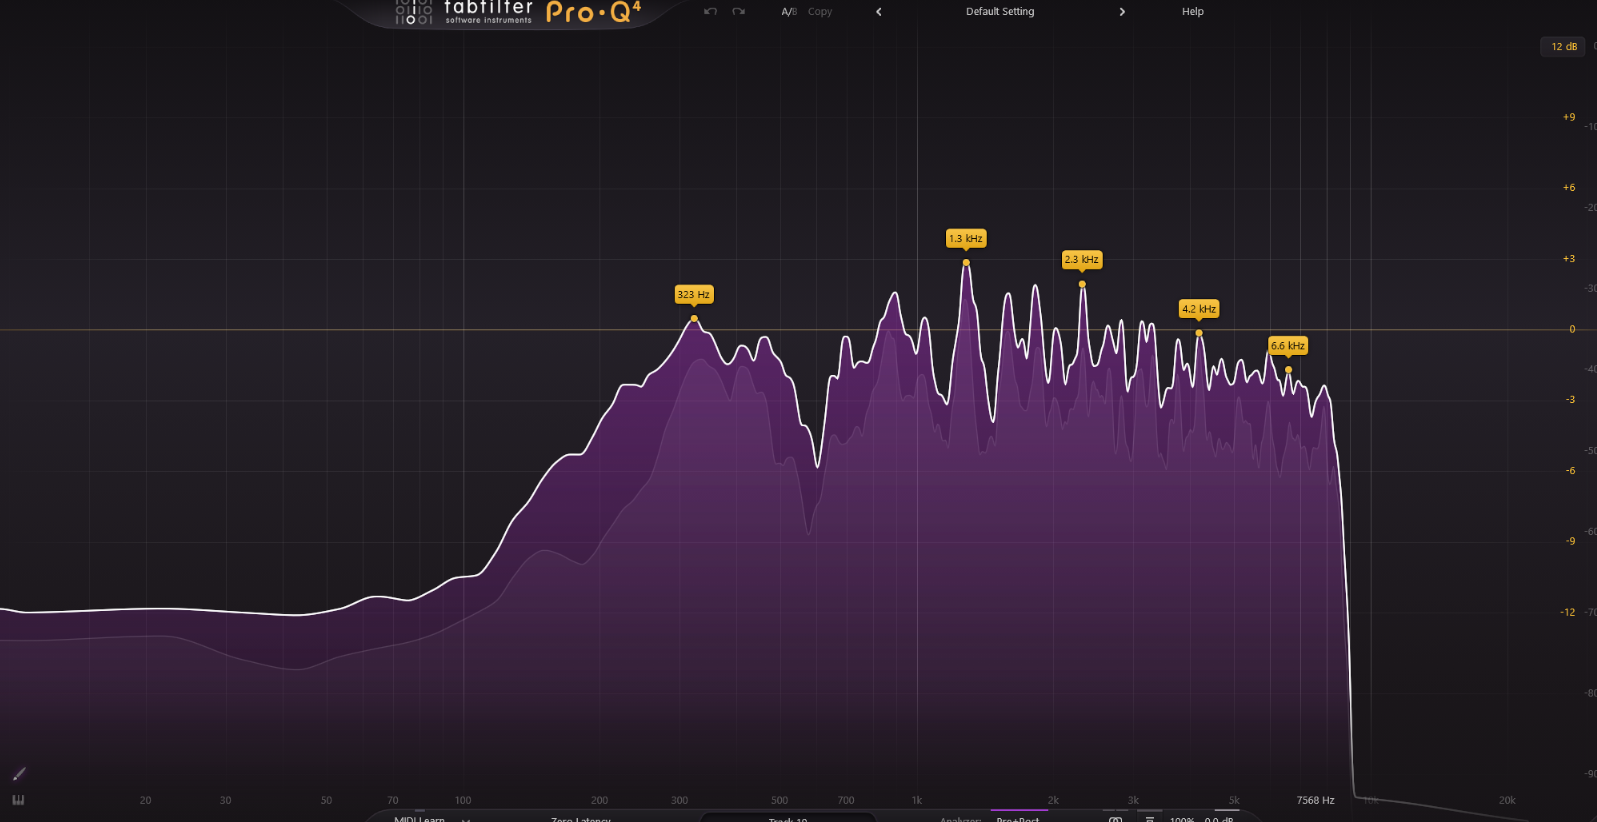Open the 12 dB display range selector
The image size is (1597, 822).
coord(1563,47)
